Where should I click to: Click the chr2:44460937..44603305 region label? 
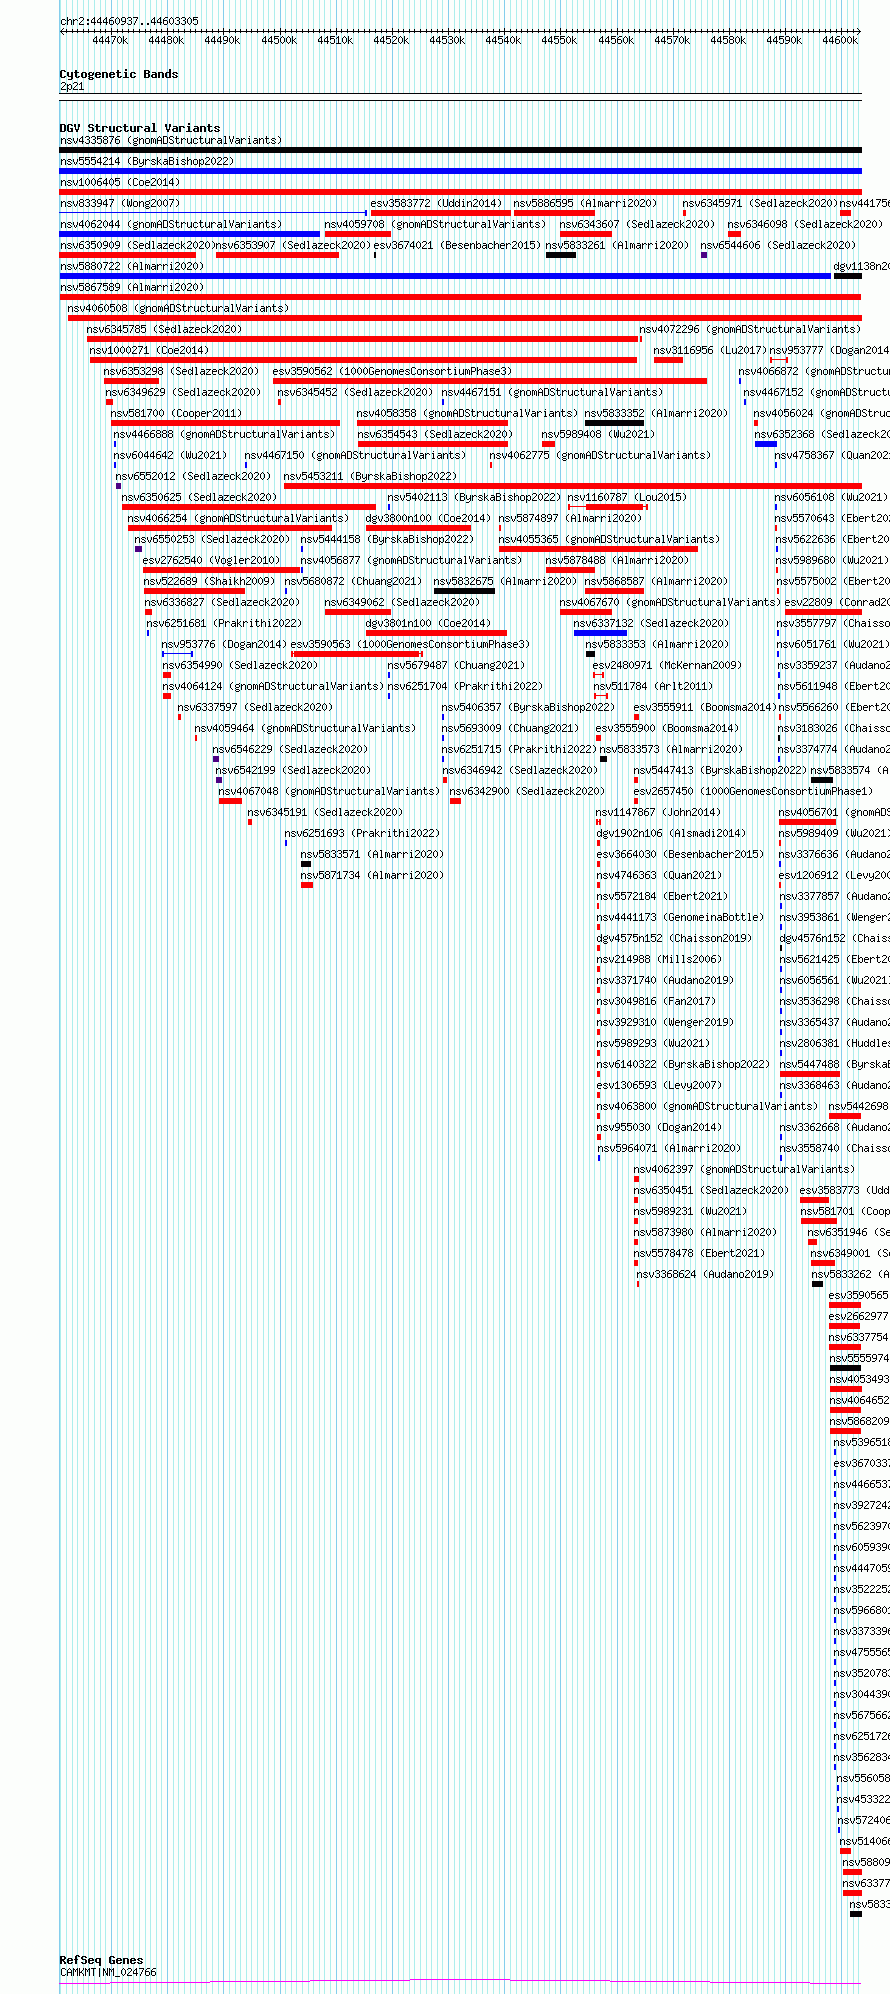[x=129, y=21]
